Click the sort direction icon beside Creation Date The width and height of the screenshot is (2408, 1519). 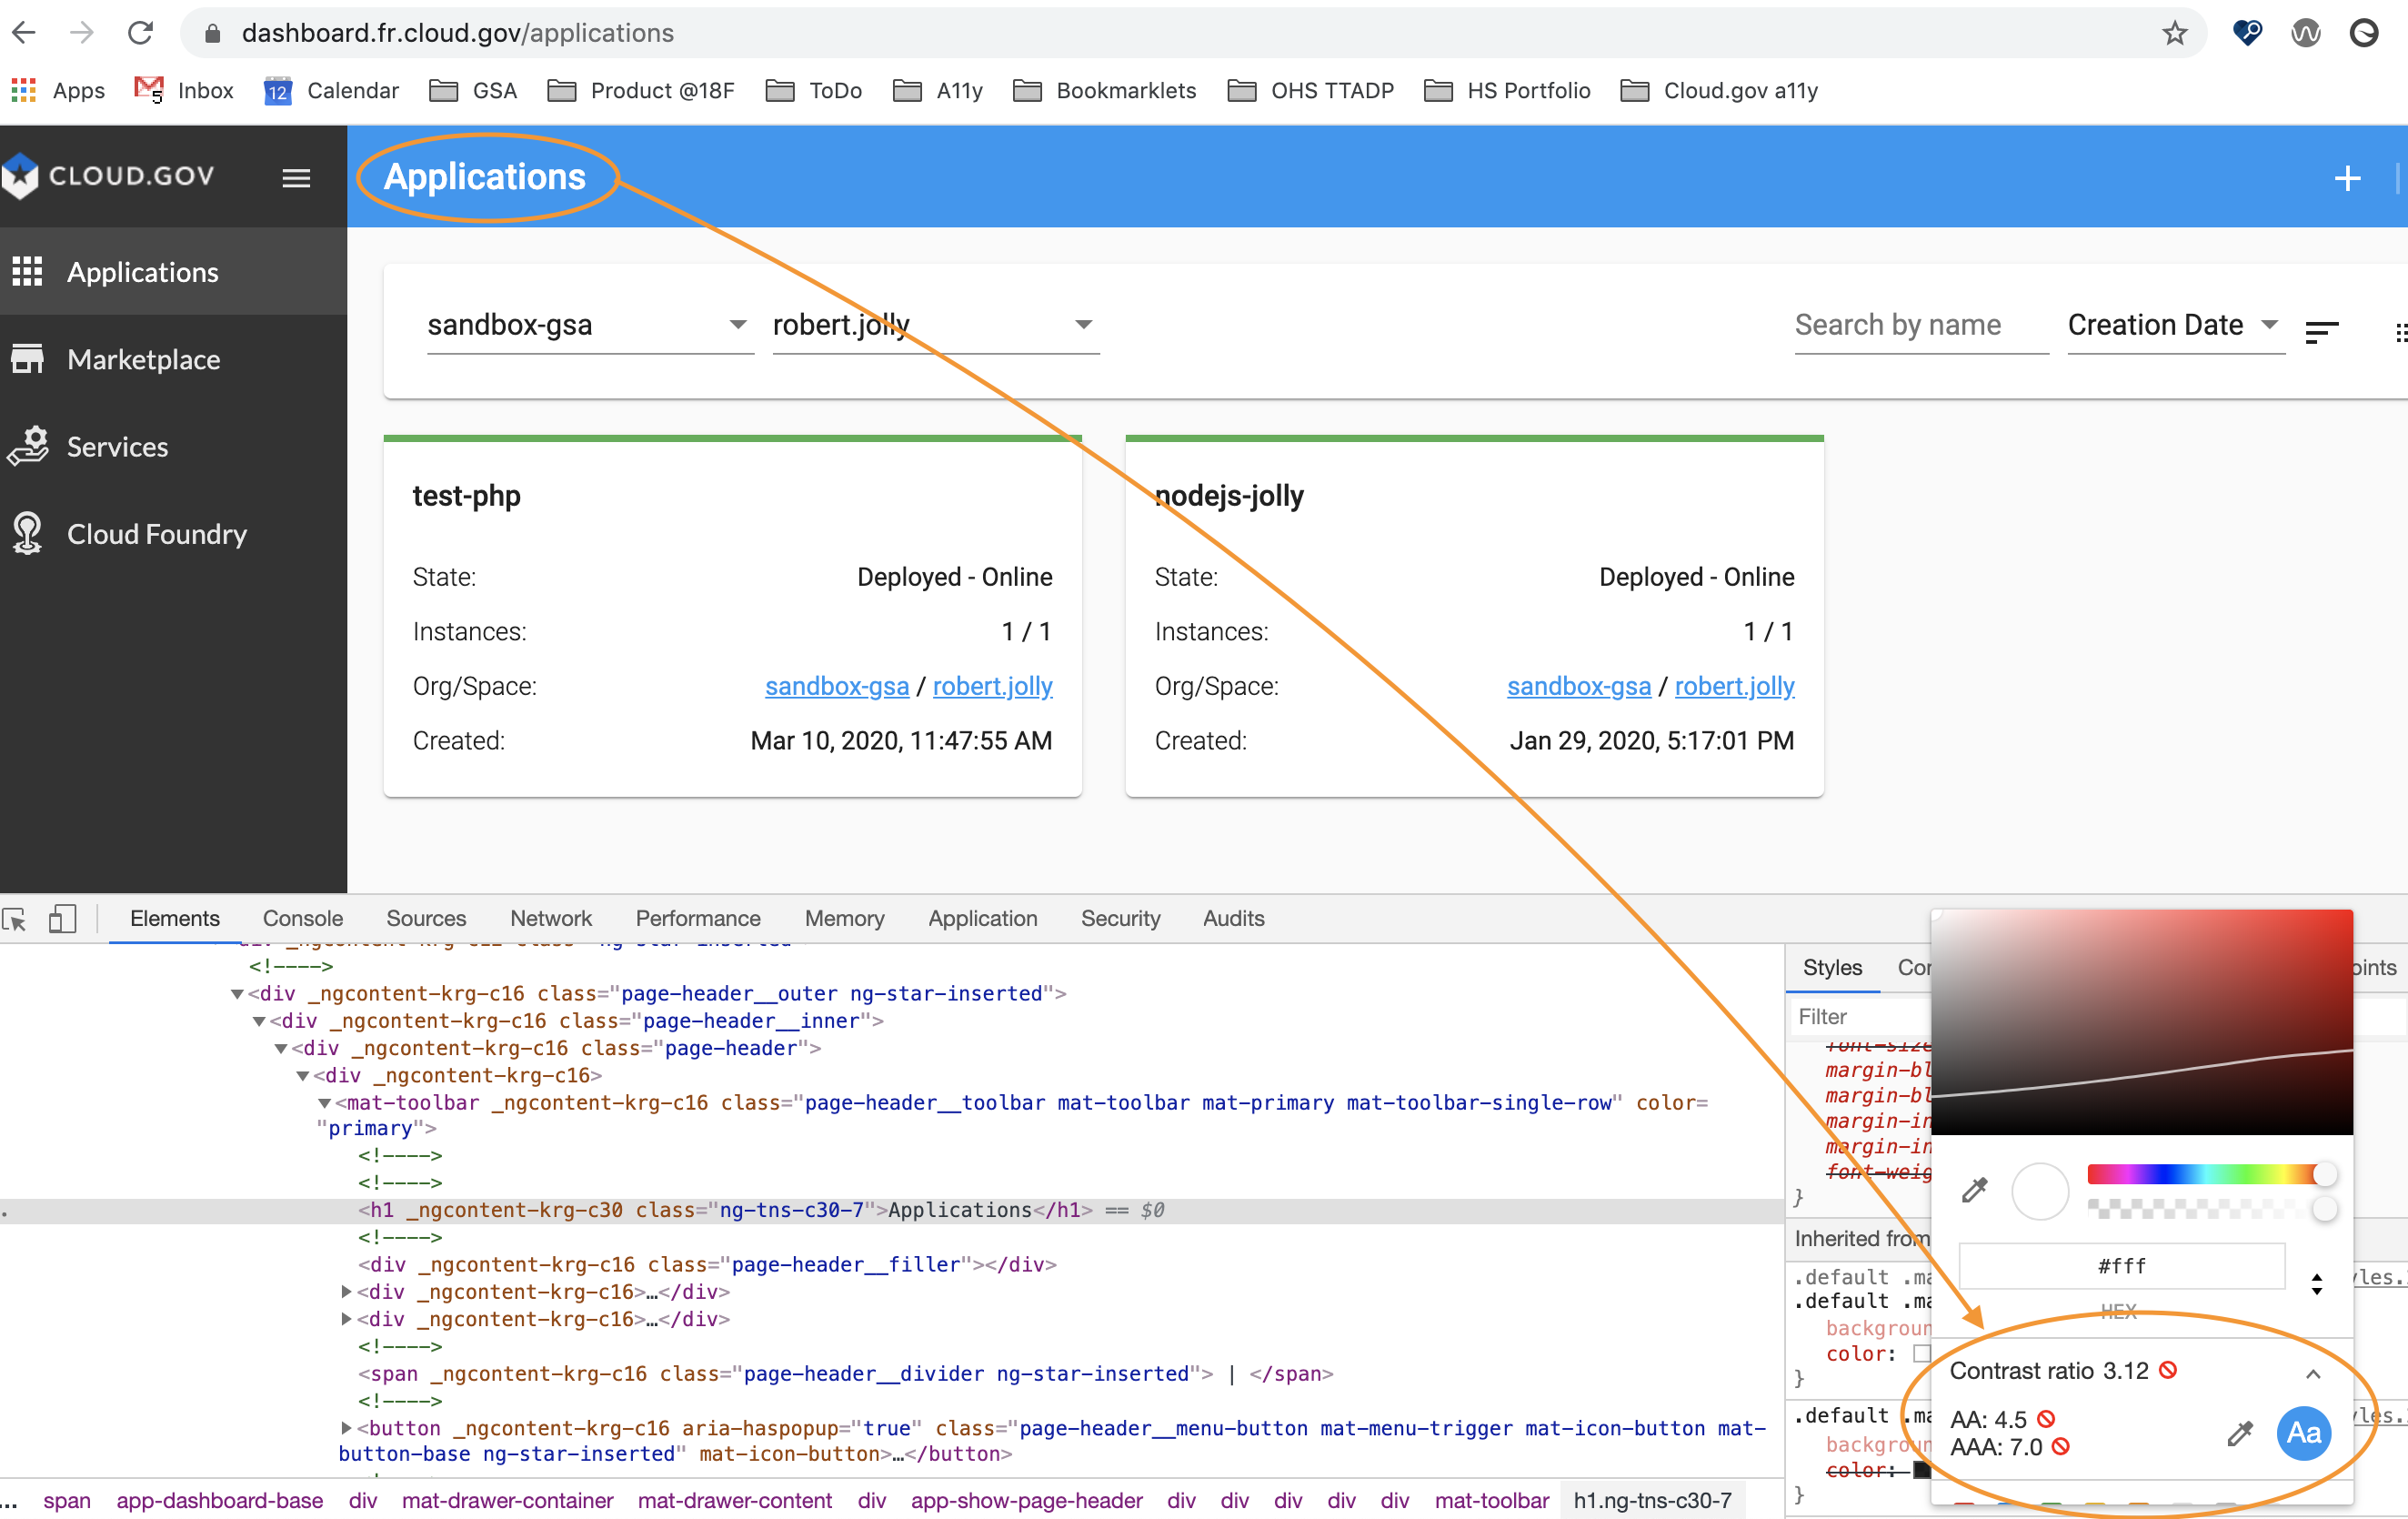point(2321,332)
